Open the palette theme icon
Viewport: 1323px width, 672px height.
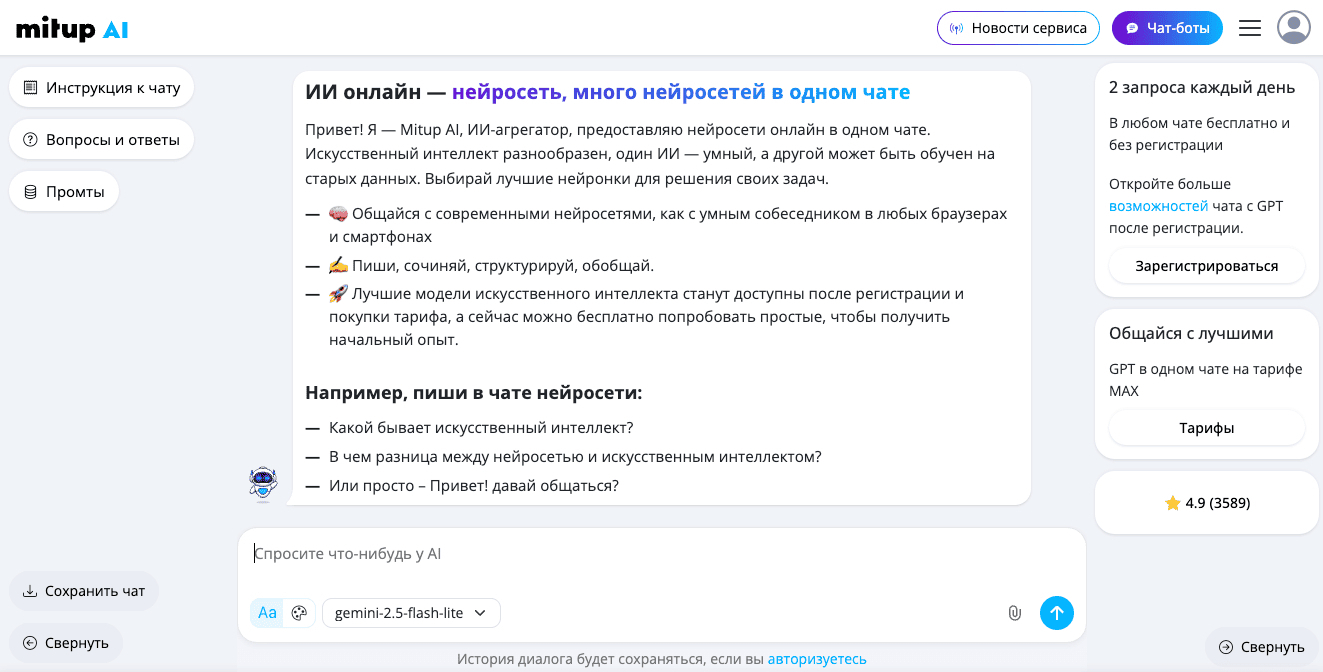click(299, 613)
